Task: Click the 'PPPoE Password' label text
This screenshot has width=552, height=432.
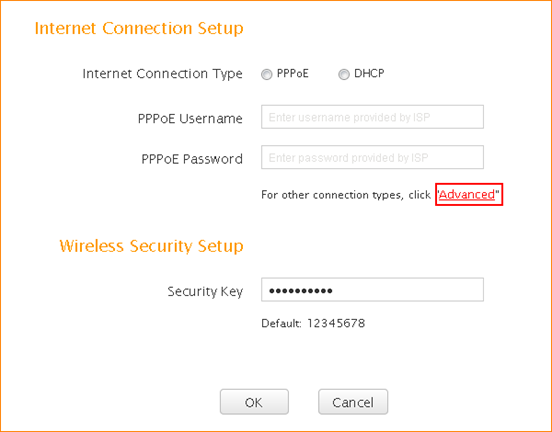Action: [192, 159]
